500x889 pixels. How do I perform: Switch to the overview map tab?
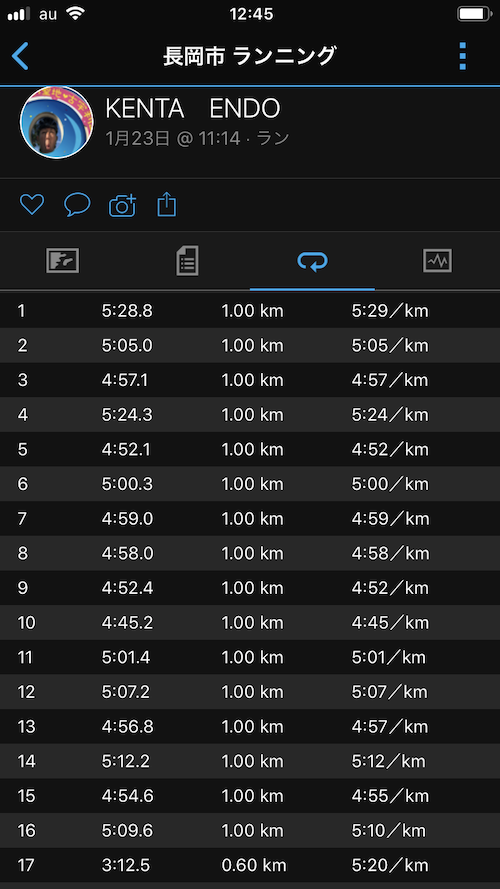coord(62,261)
